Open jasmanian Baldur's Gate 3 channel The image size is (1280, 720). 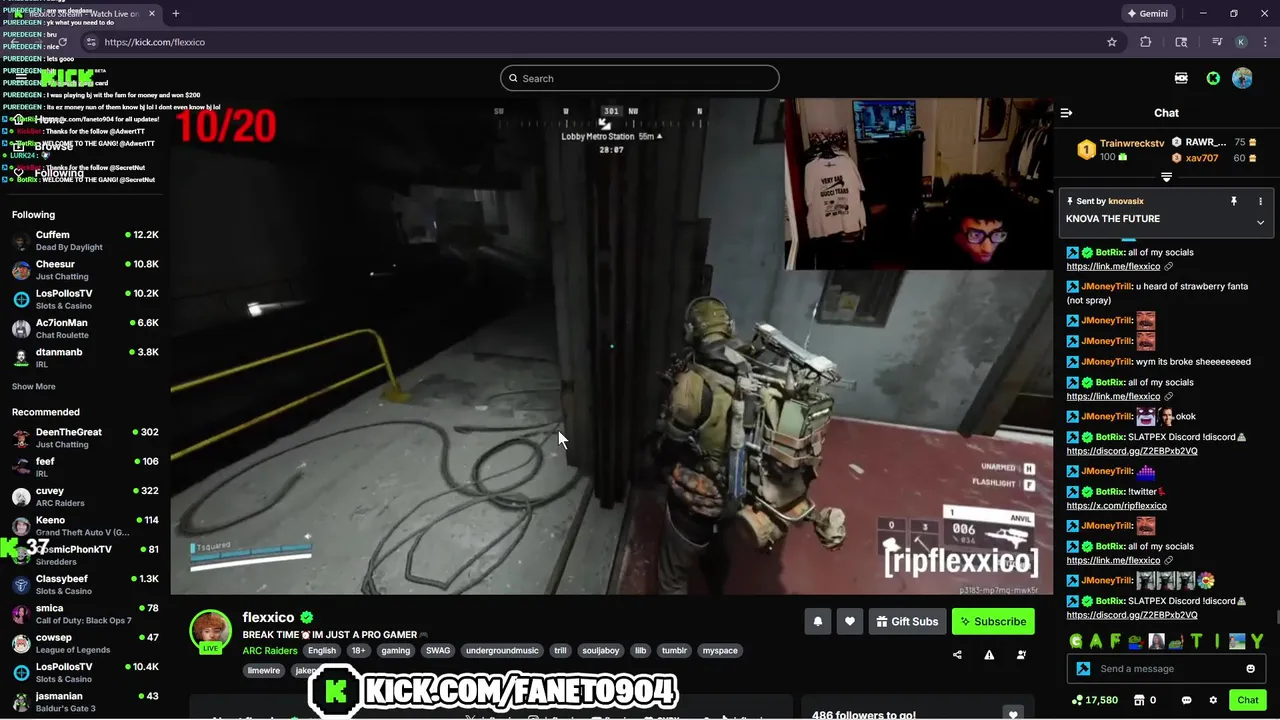pyautogui.click(x=85, y=702)
